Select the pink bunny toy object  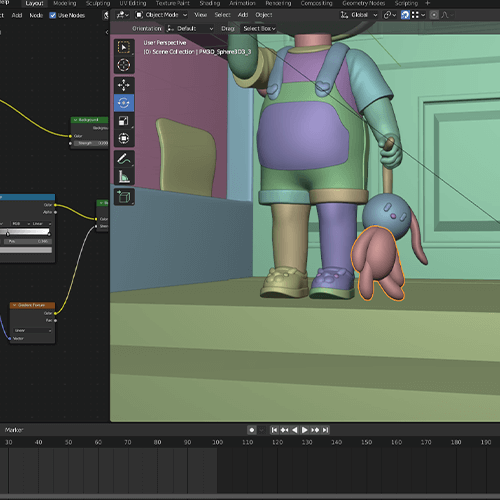pyautogui.click(x=378, y=263)
